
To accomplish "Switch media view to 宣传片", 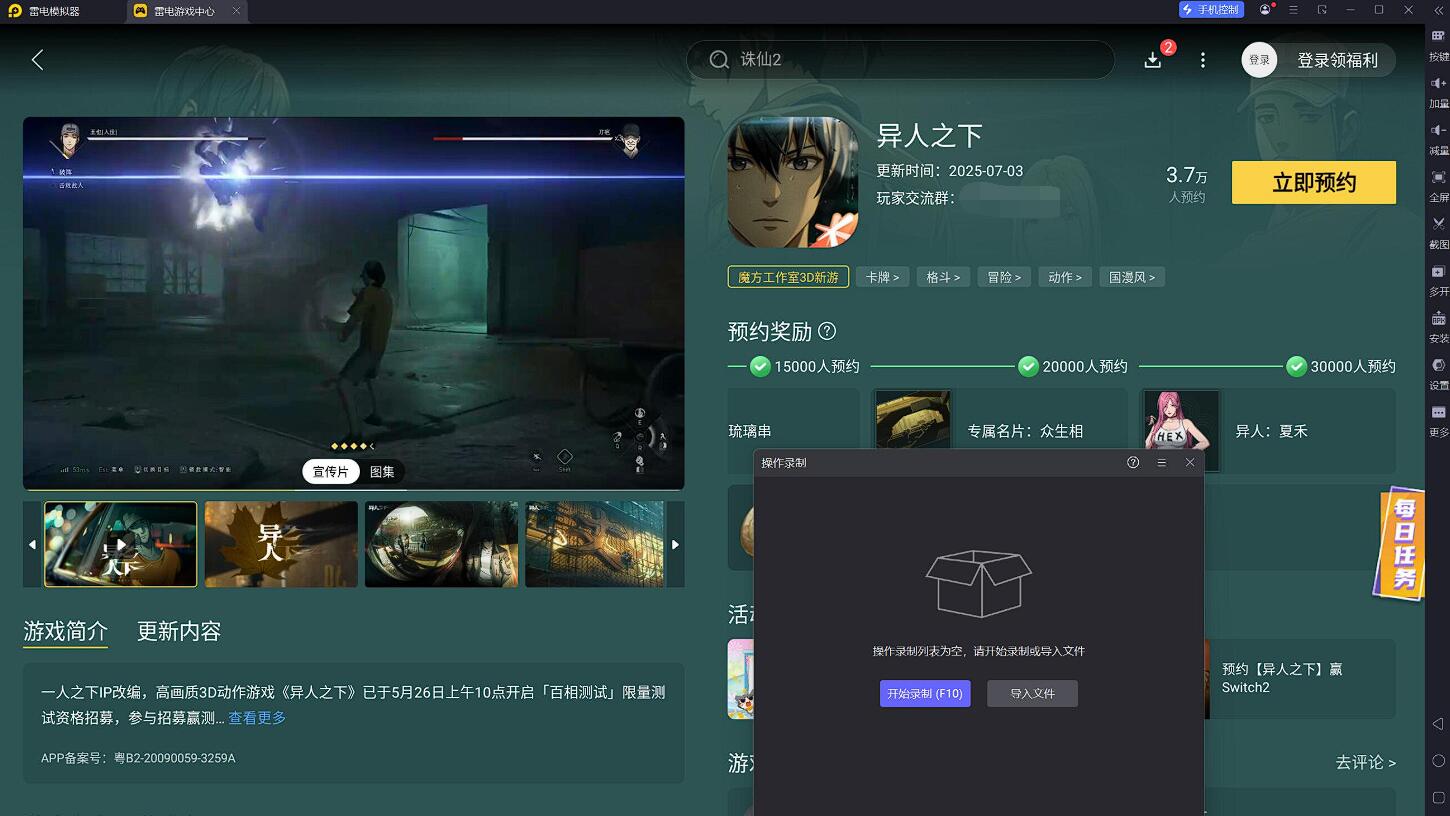I will click(x=331, y=471).
